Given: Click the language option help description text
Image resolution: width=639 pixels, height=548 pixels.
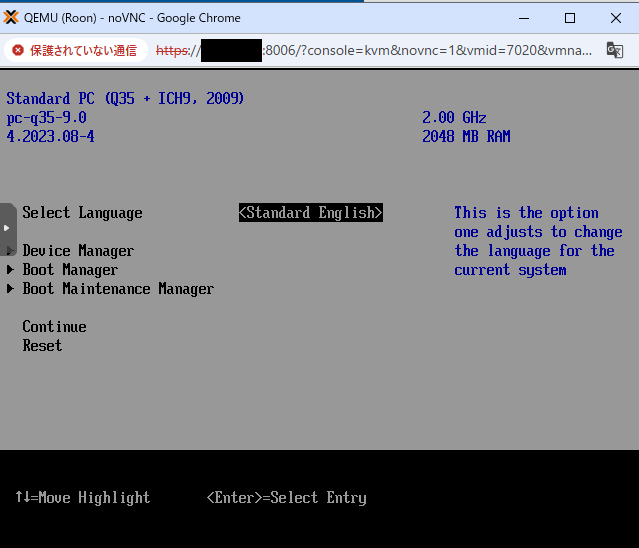Looking at the screenshot, I should click(x=538, y=241).
